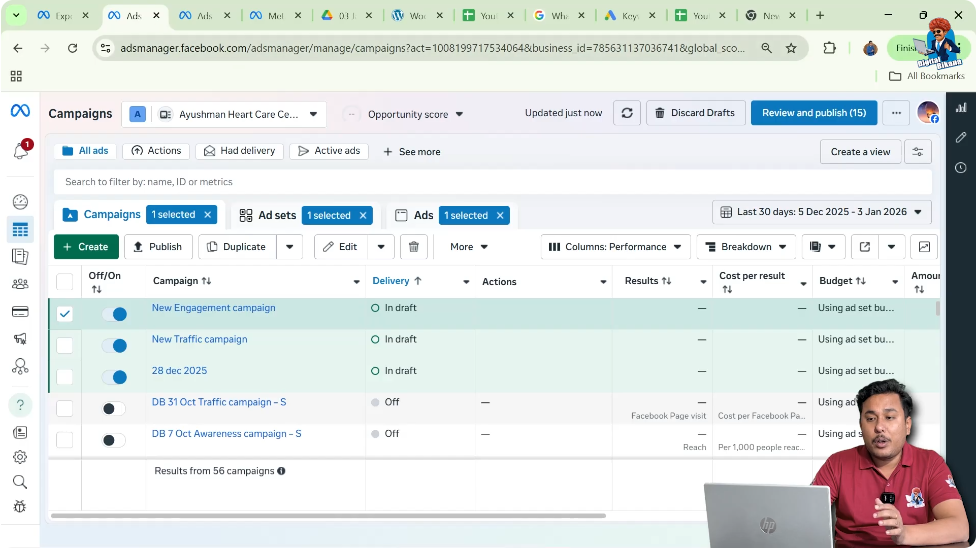Open the 28 dec 2025 campaign link
Screen dimensions: 977x550
(179, 371)
